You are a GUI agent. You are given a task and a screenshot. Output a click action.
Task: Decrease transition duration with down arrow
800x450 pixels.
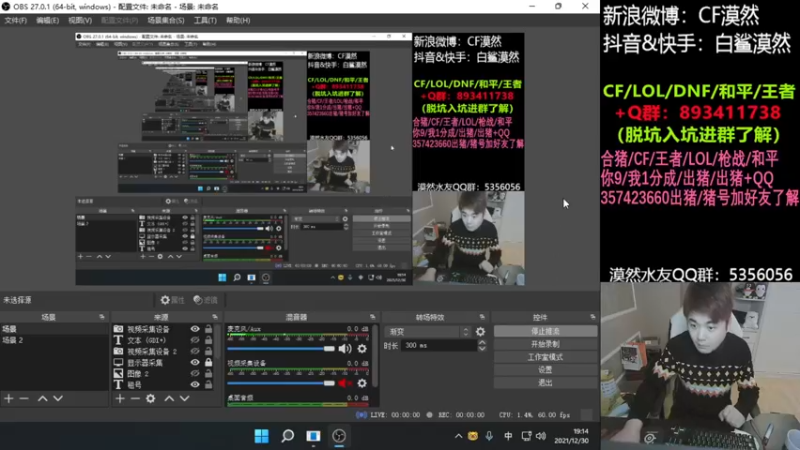click(x=482, y=348)
